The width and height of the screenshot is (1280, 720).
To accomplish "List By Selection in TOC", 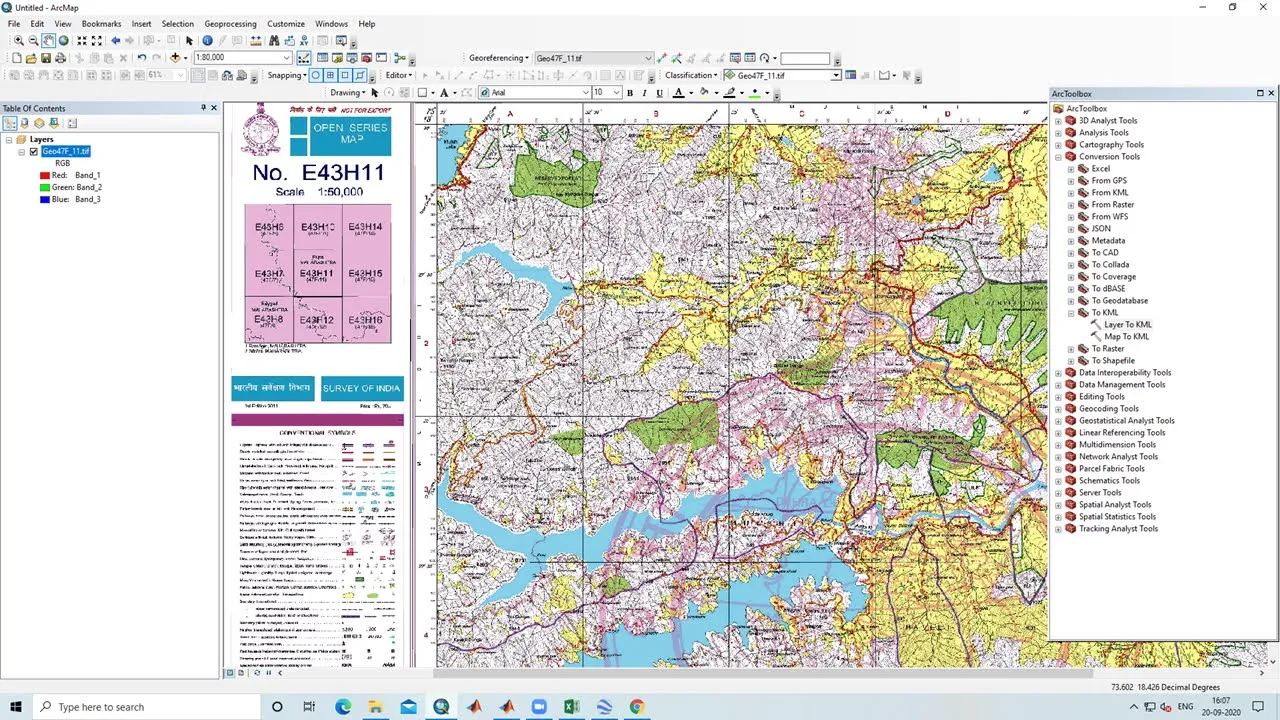I will 55,123.
